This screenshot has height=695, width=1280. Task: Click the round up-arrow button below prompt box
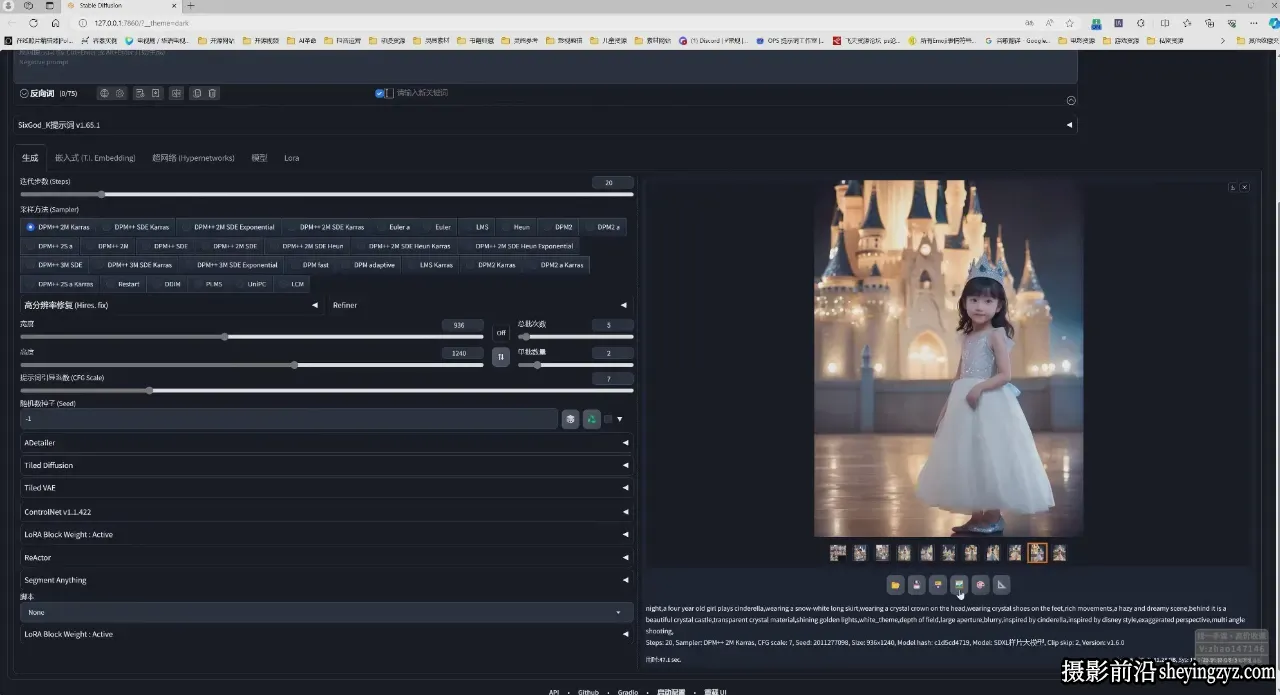click(1071, 101)
